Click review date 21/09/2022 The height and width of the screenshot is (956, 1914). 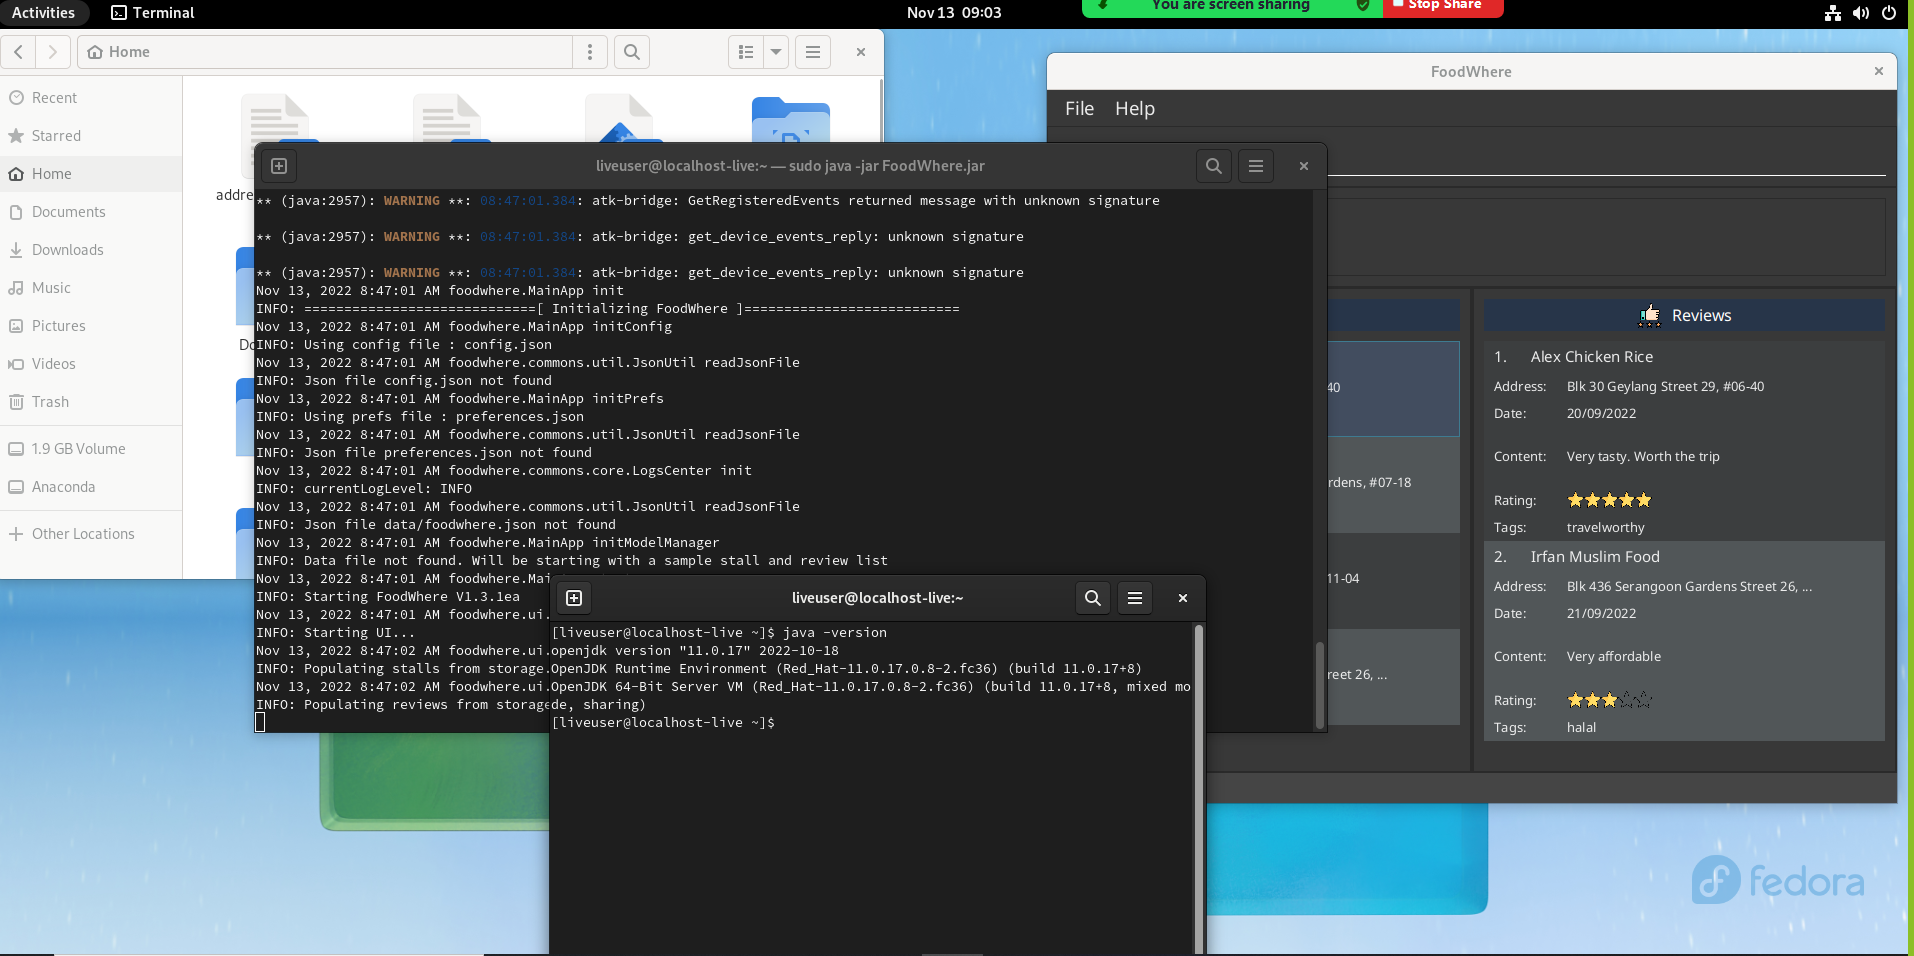1601,614
